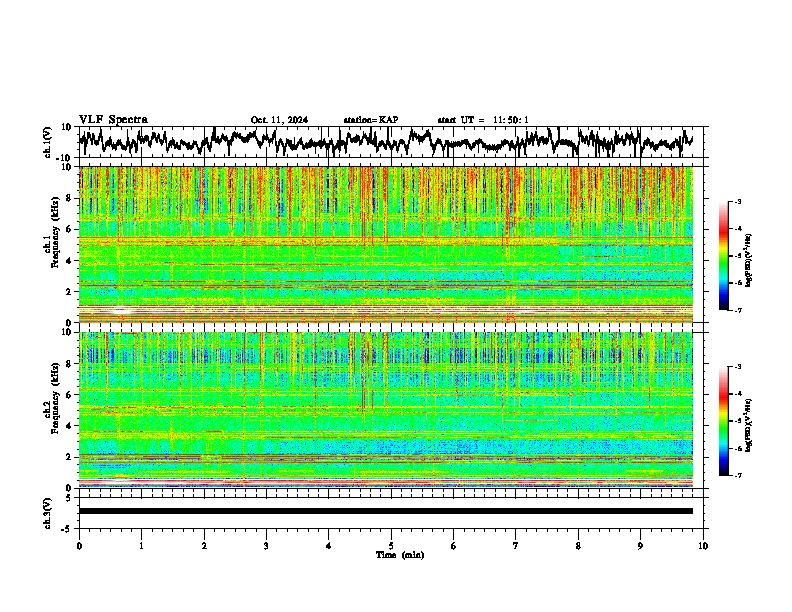Click the "-3" label on ch.1 color bar
Image resolution: width=792 pixels, height=612 pixels.
[x=738, y=202]
